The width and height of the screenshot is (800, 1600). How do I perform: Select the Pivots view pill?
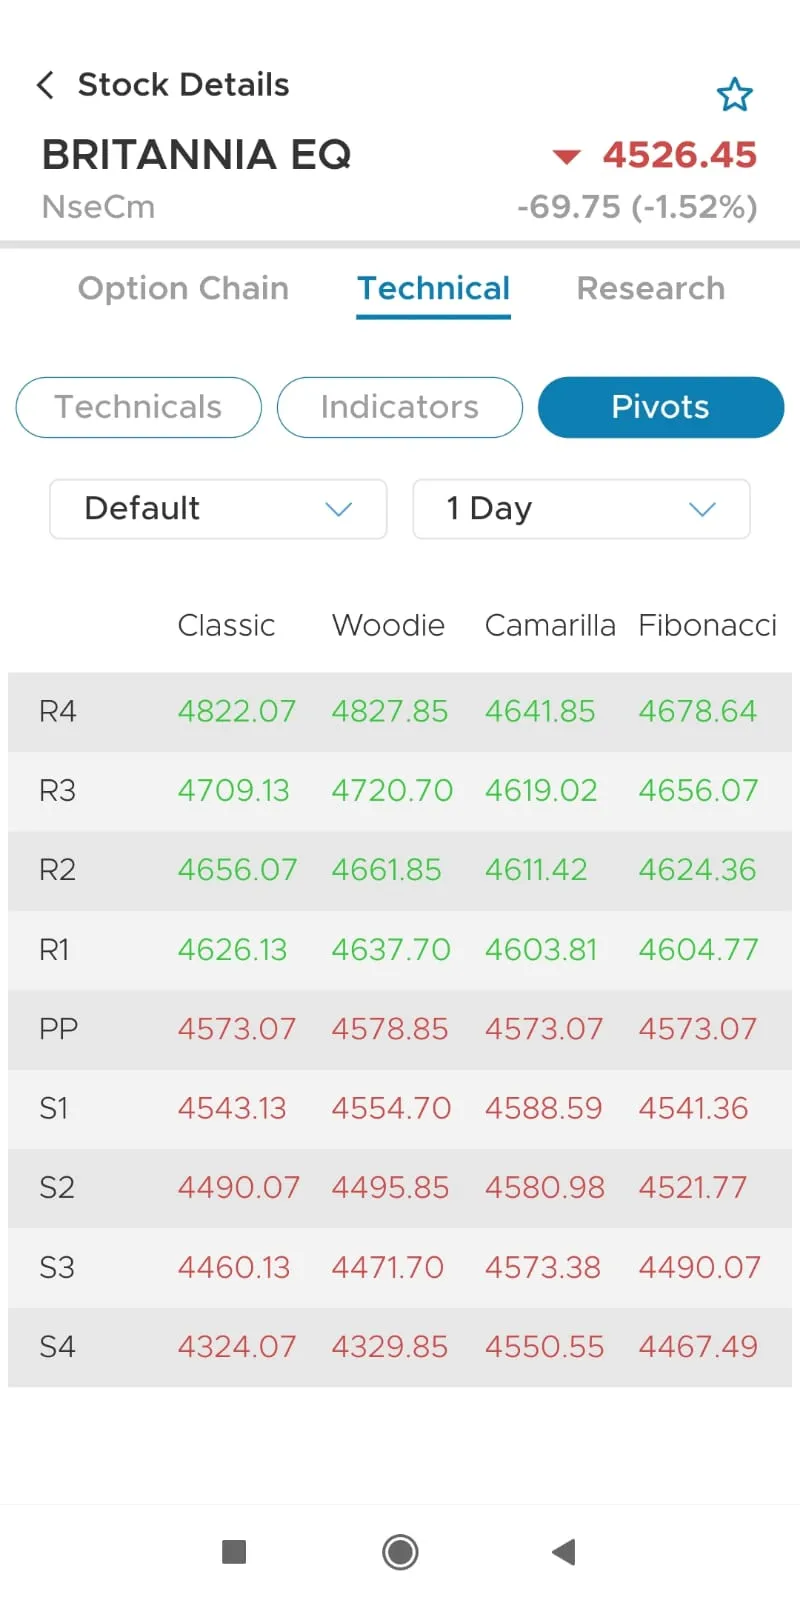[x=661, y=407]
